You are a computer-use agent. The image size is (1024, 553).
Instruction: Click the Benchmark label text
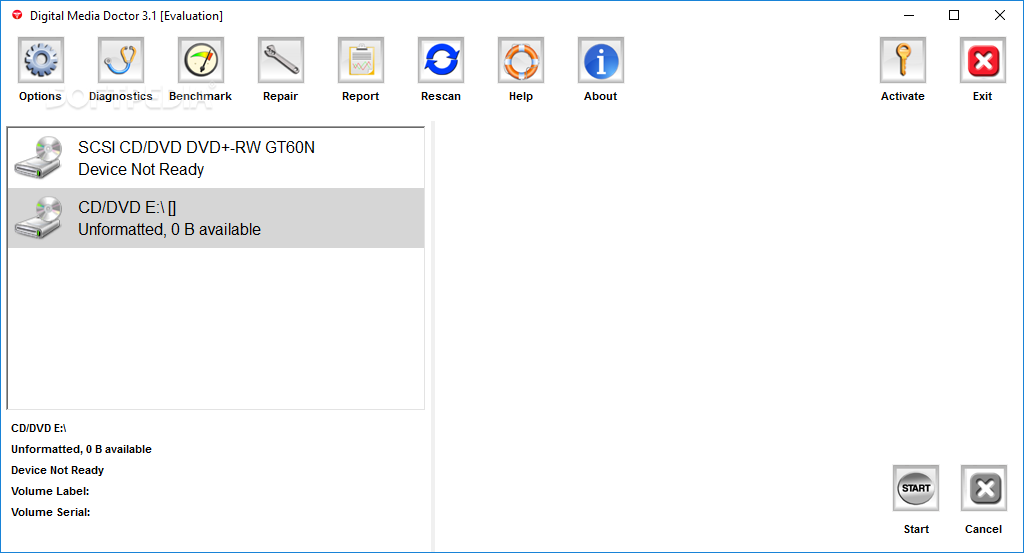pos(200,96)
